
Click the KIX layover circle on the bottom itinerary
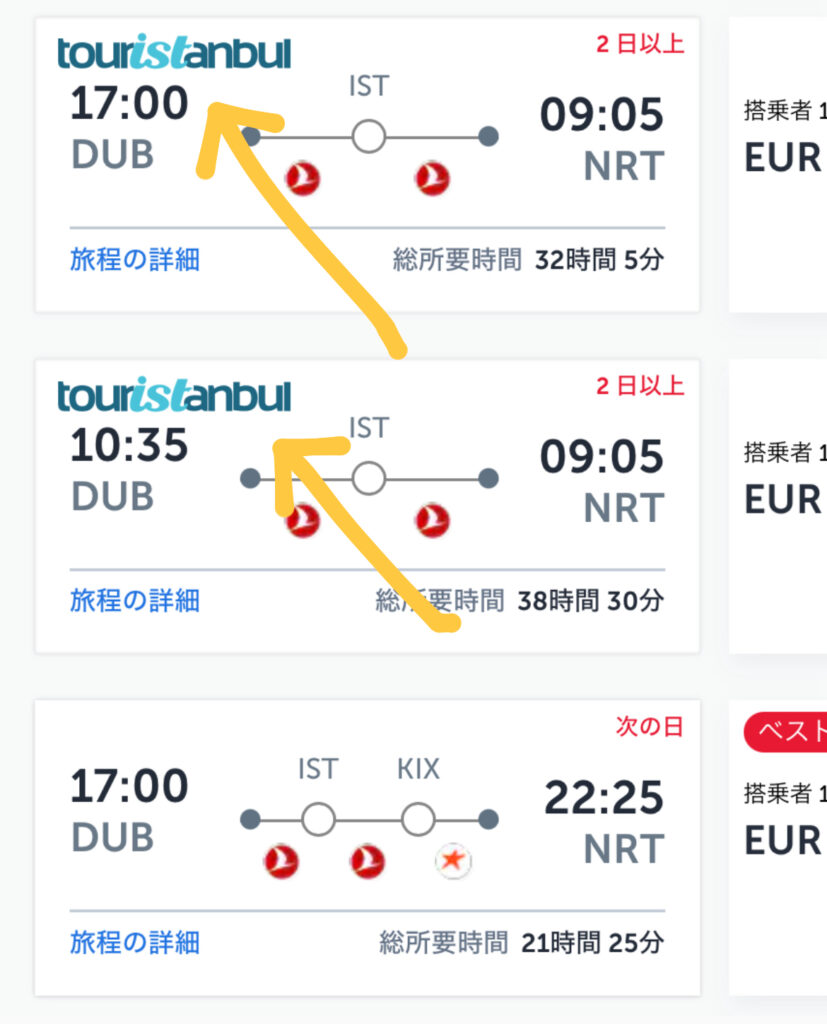point(418,817)
